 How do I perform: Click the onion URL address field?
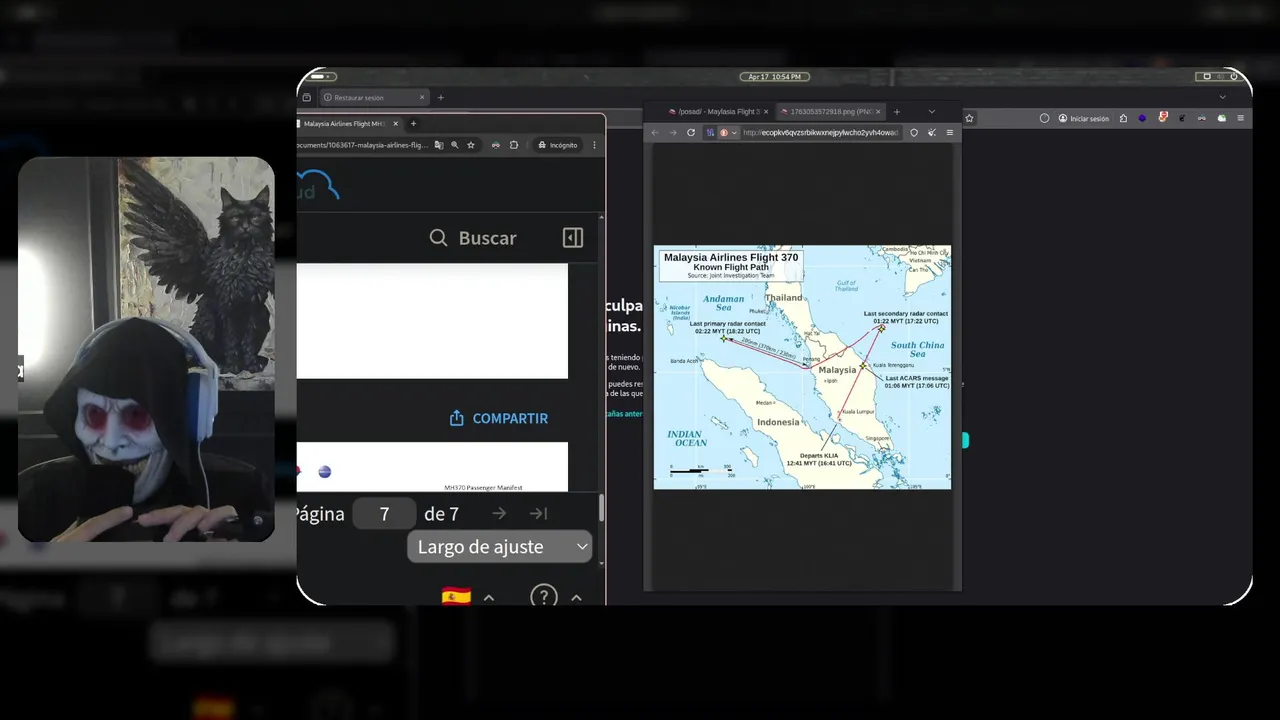pos(821,132)
